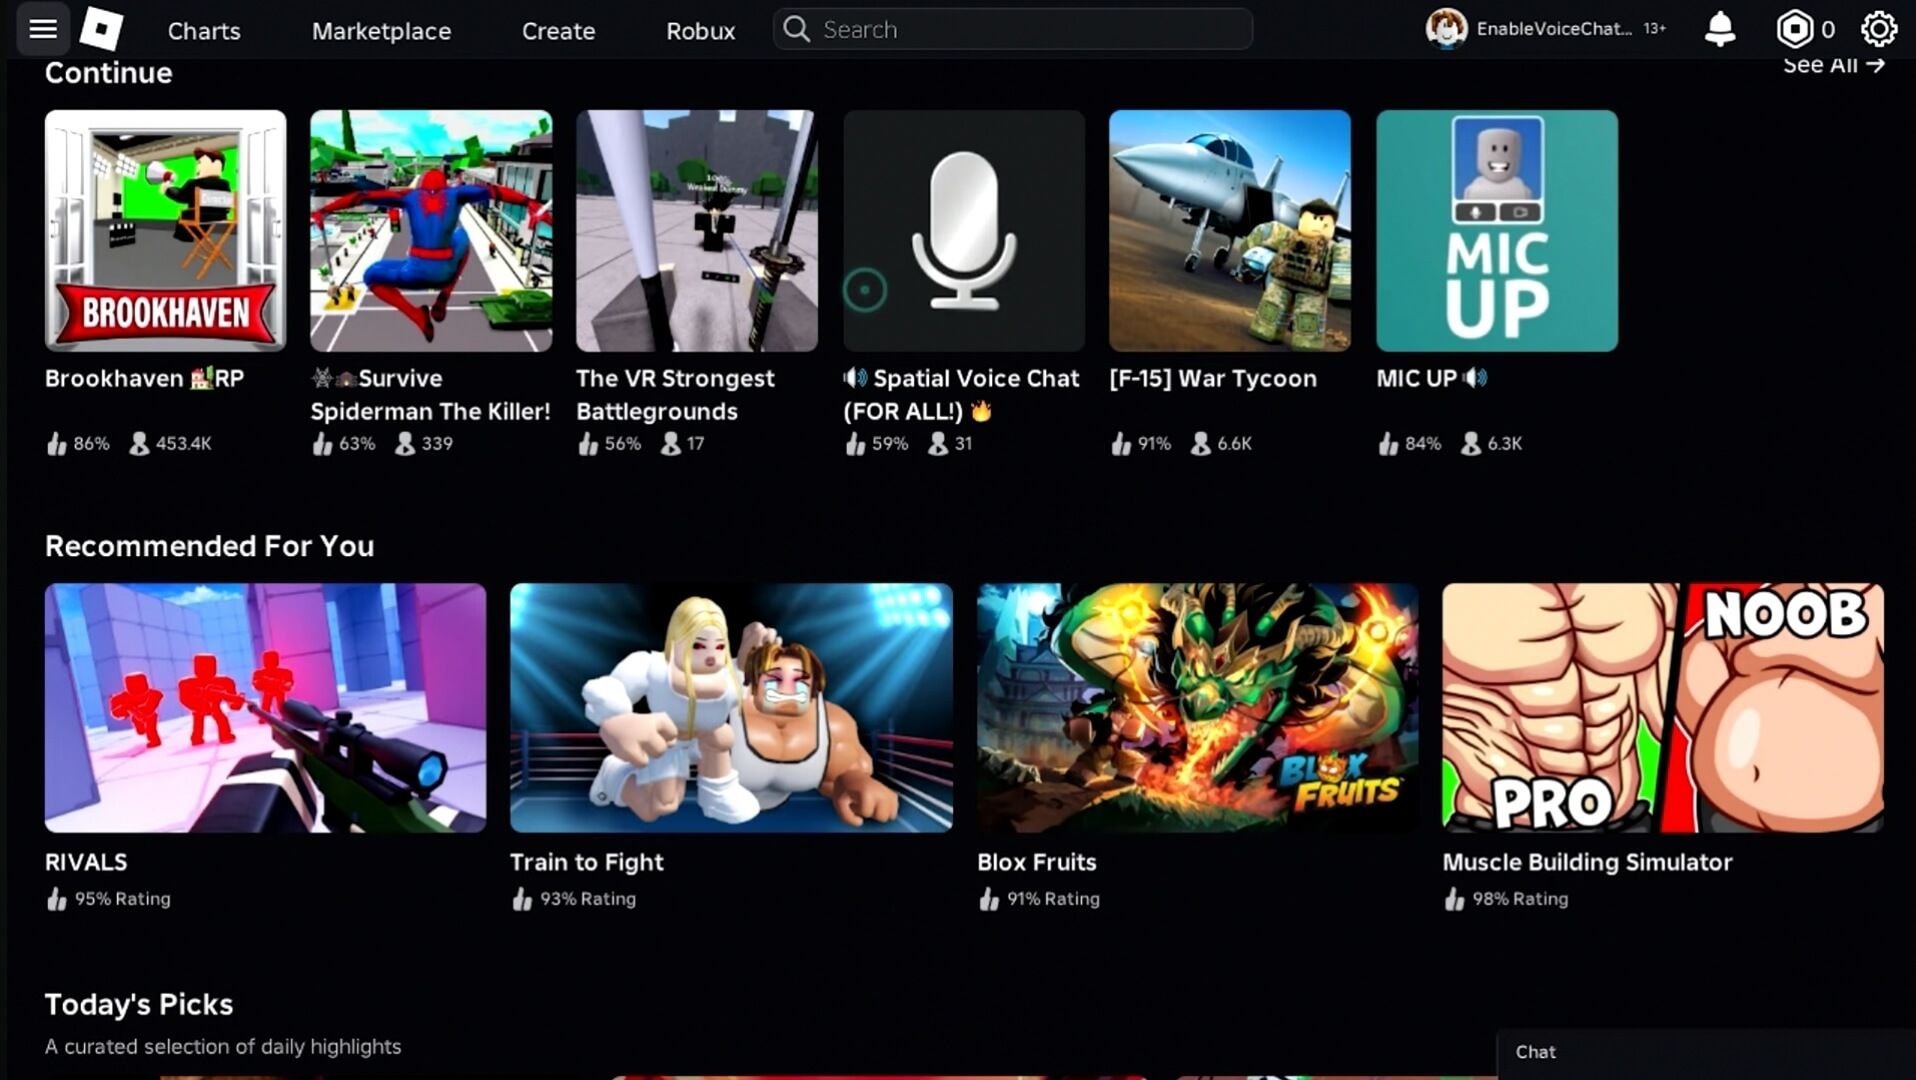This screenshot has width=1916, height=1080.
Task: Click the search magnifier icon
Action: [x=796, y=29]
